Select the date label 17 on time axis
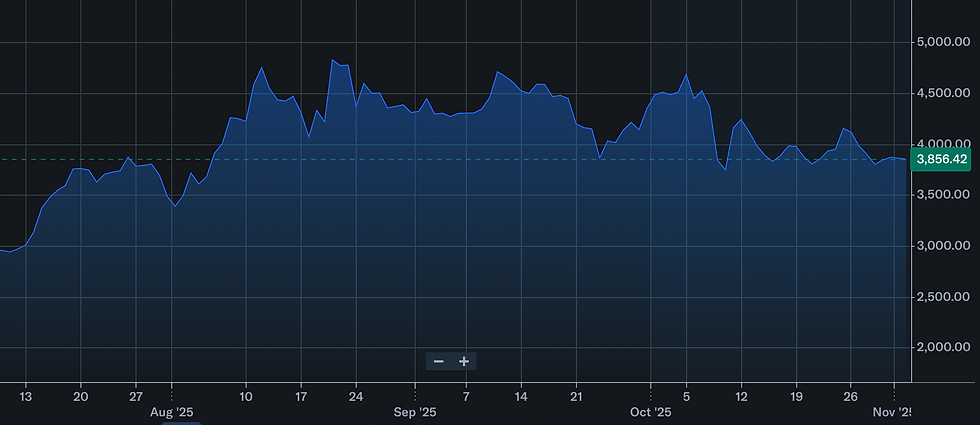980x425 pixels. coord(301,396)
